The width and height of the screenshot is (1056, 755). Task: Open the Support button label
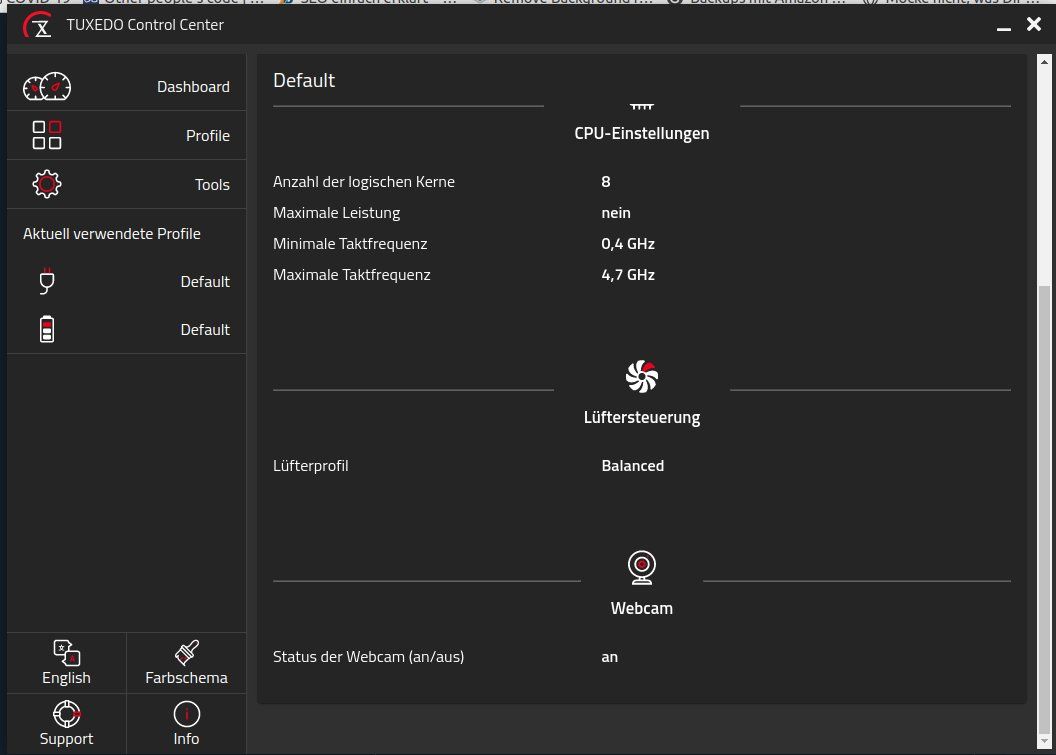point(66,739)
